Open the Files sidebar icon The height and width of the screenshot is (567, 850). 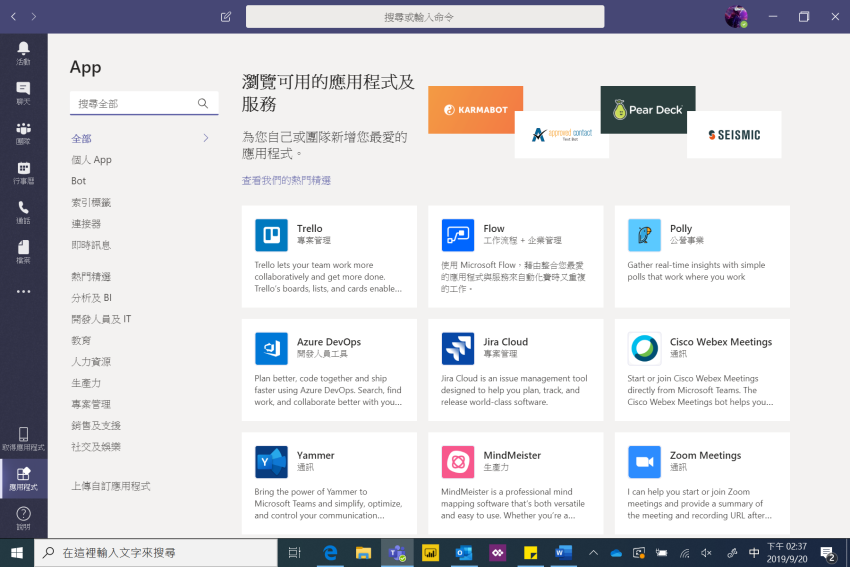[x=23, y=252]
